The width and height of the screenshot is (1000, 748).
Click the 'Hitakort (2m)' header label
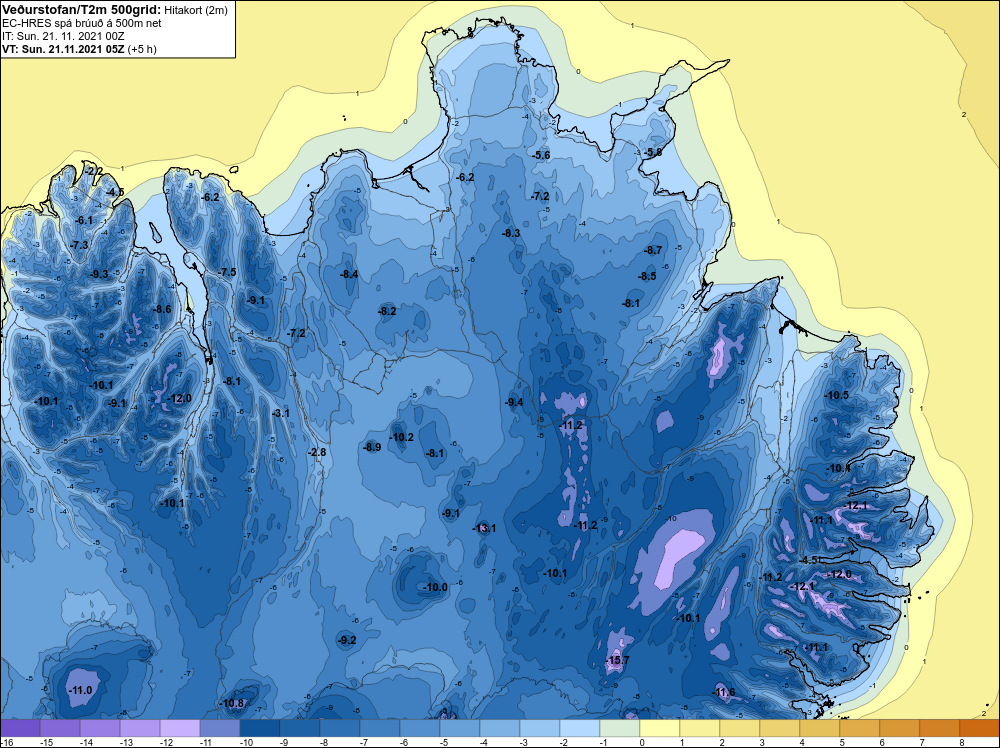[x=196, y=10]
